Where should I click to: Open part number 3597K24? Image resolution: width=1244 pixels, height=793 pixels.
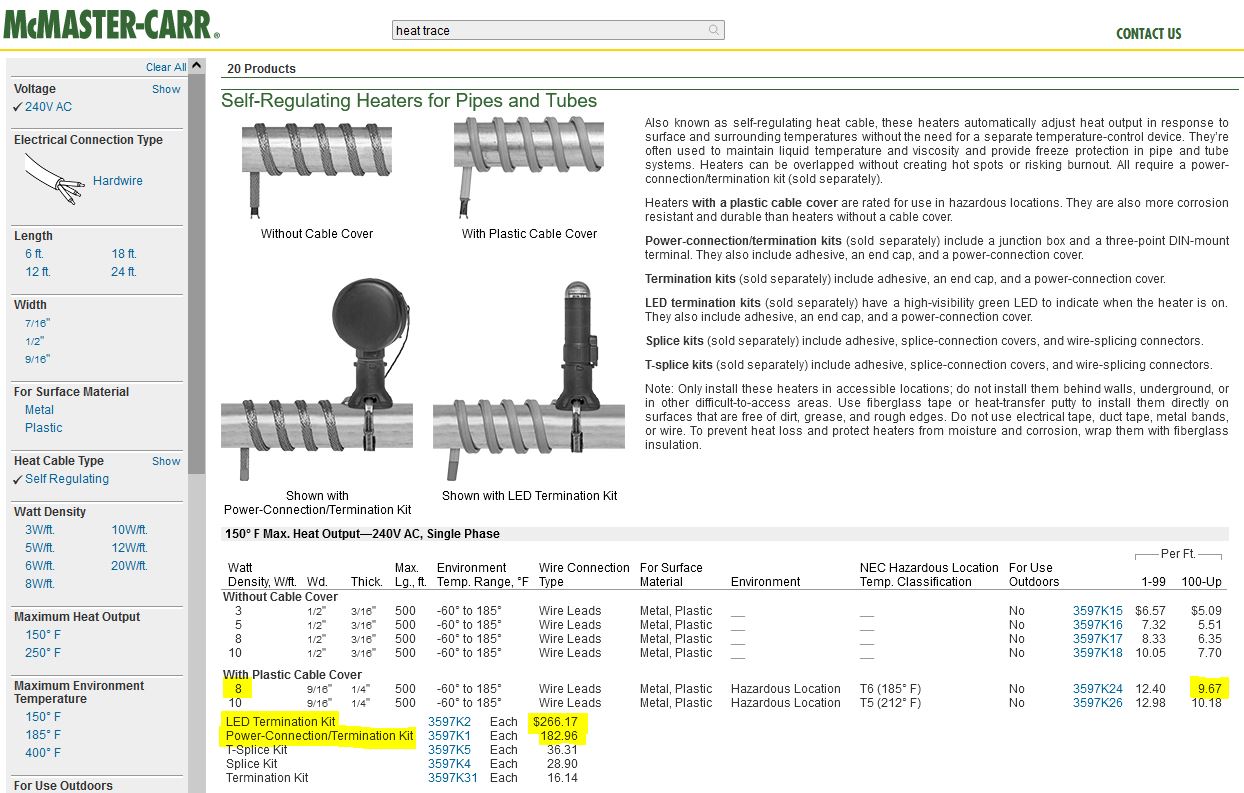pyautogui.click(x=1097, y=689)
